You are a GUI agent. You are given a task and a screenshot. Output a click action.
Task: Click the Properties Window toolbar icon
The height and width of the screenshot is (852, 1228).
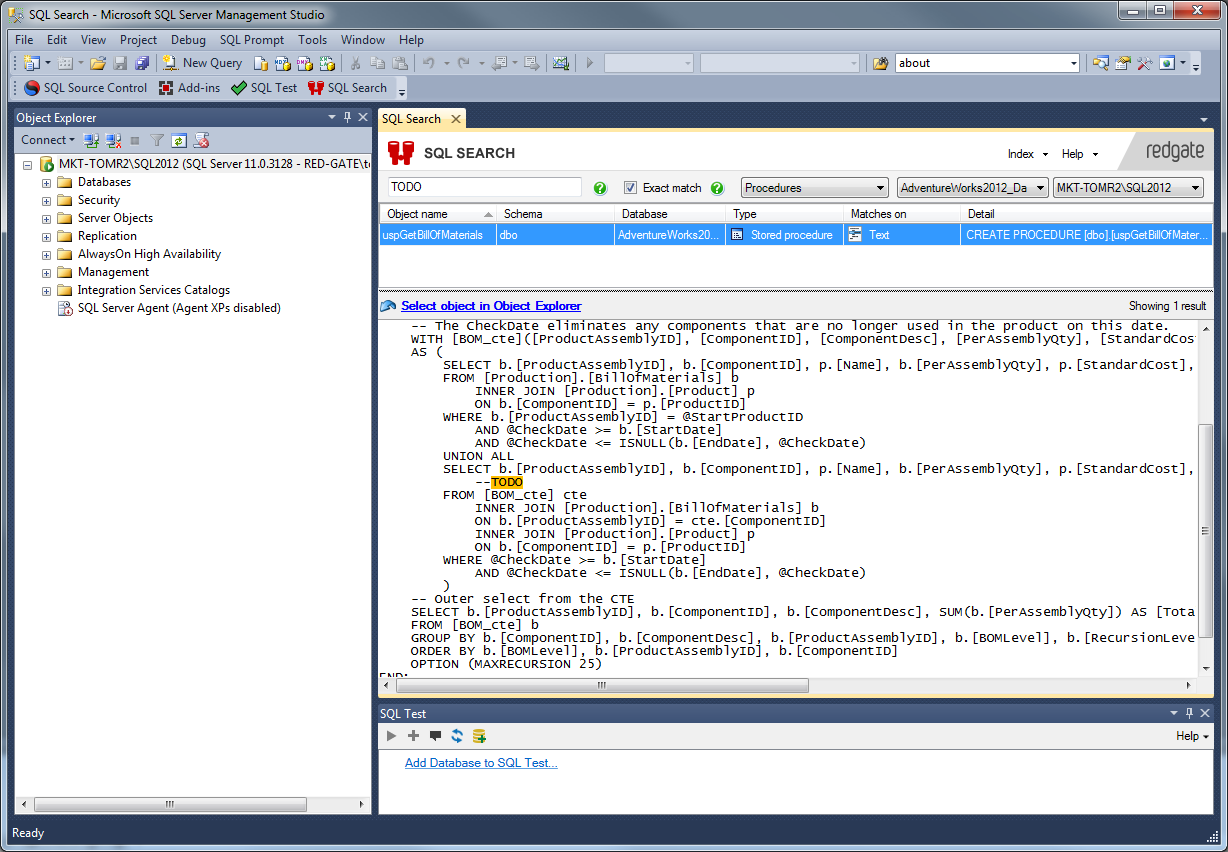tap(1122, 63)
